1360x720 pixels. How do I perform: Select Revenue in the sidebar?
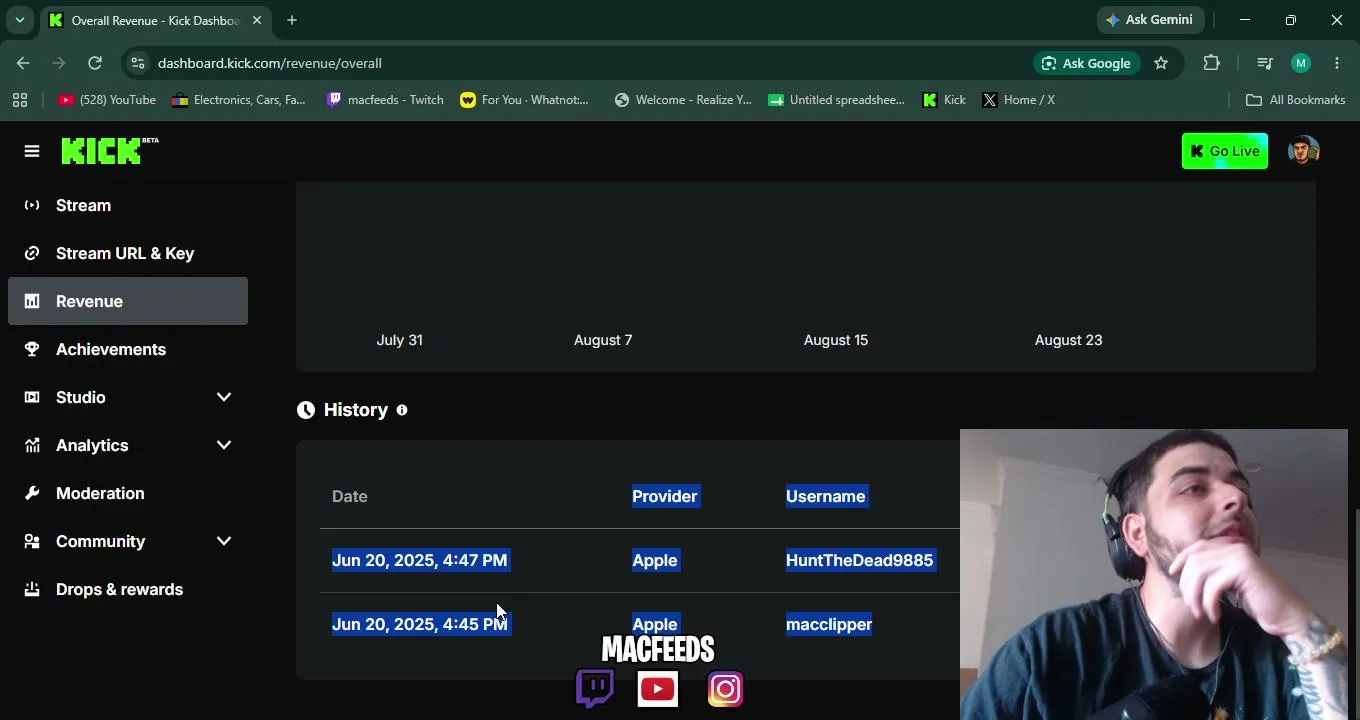pos(128,301)
